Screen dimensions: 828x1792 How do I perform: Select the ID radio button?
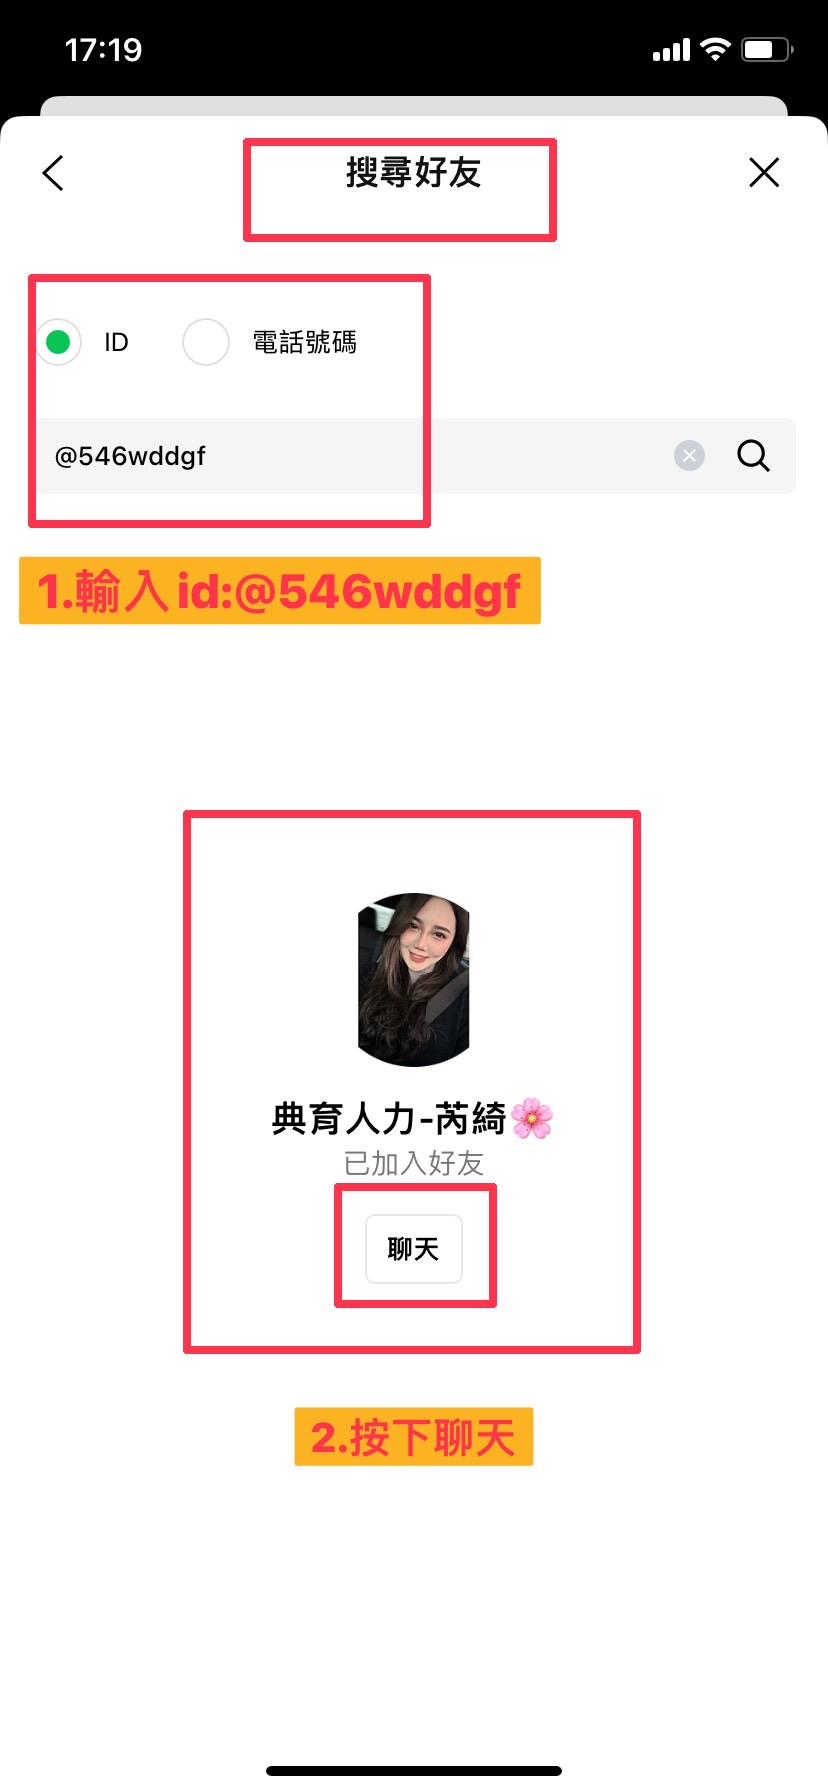(x=58, y=342)
